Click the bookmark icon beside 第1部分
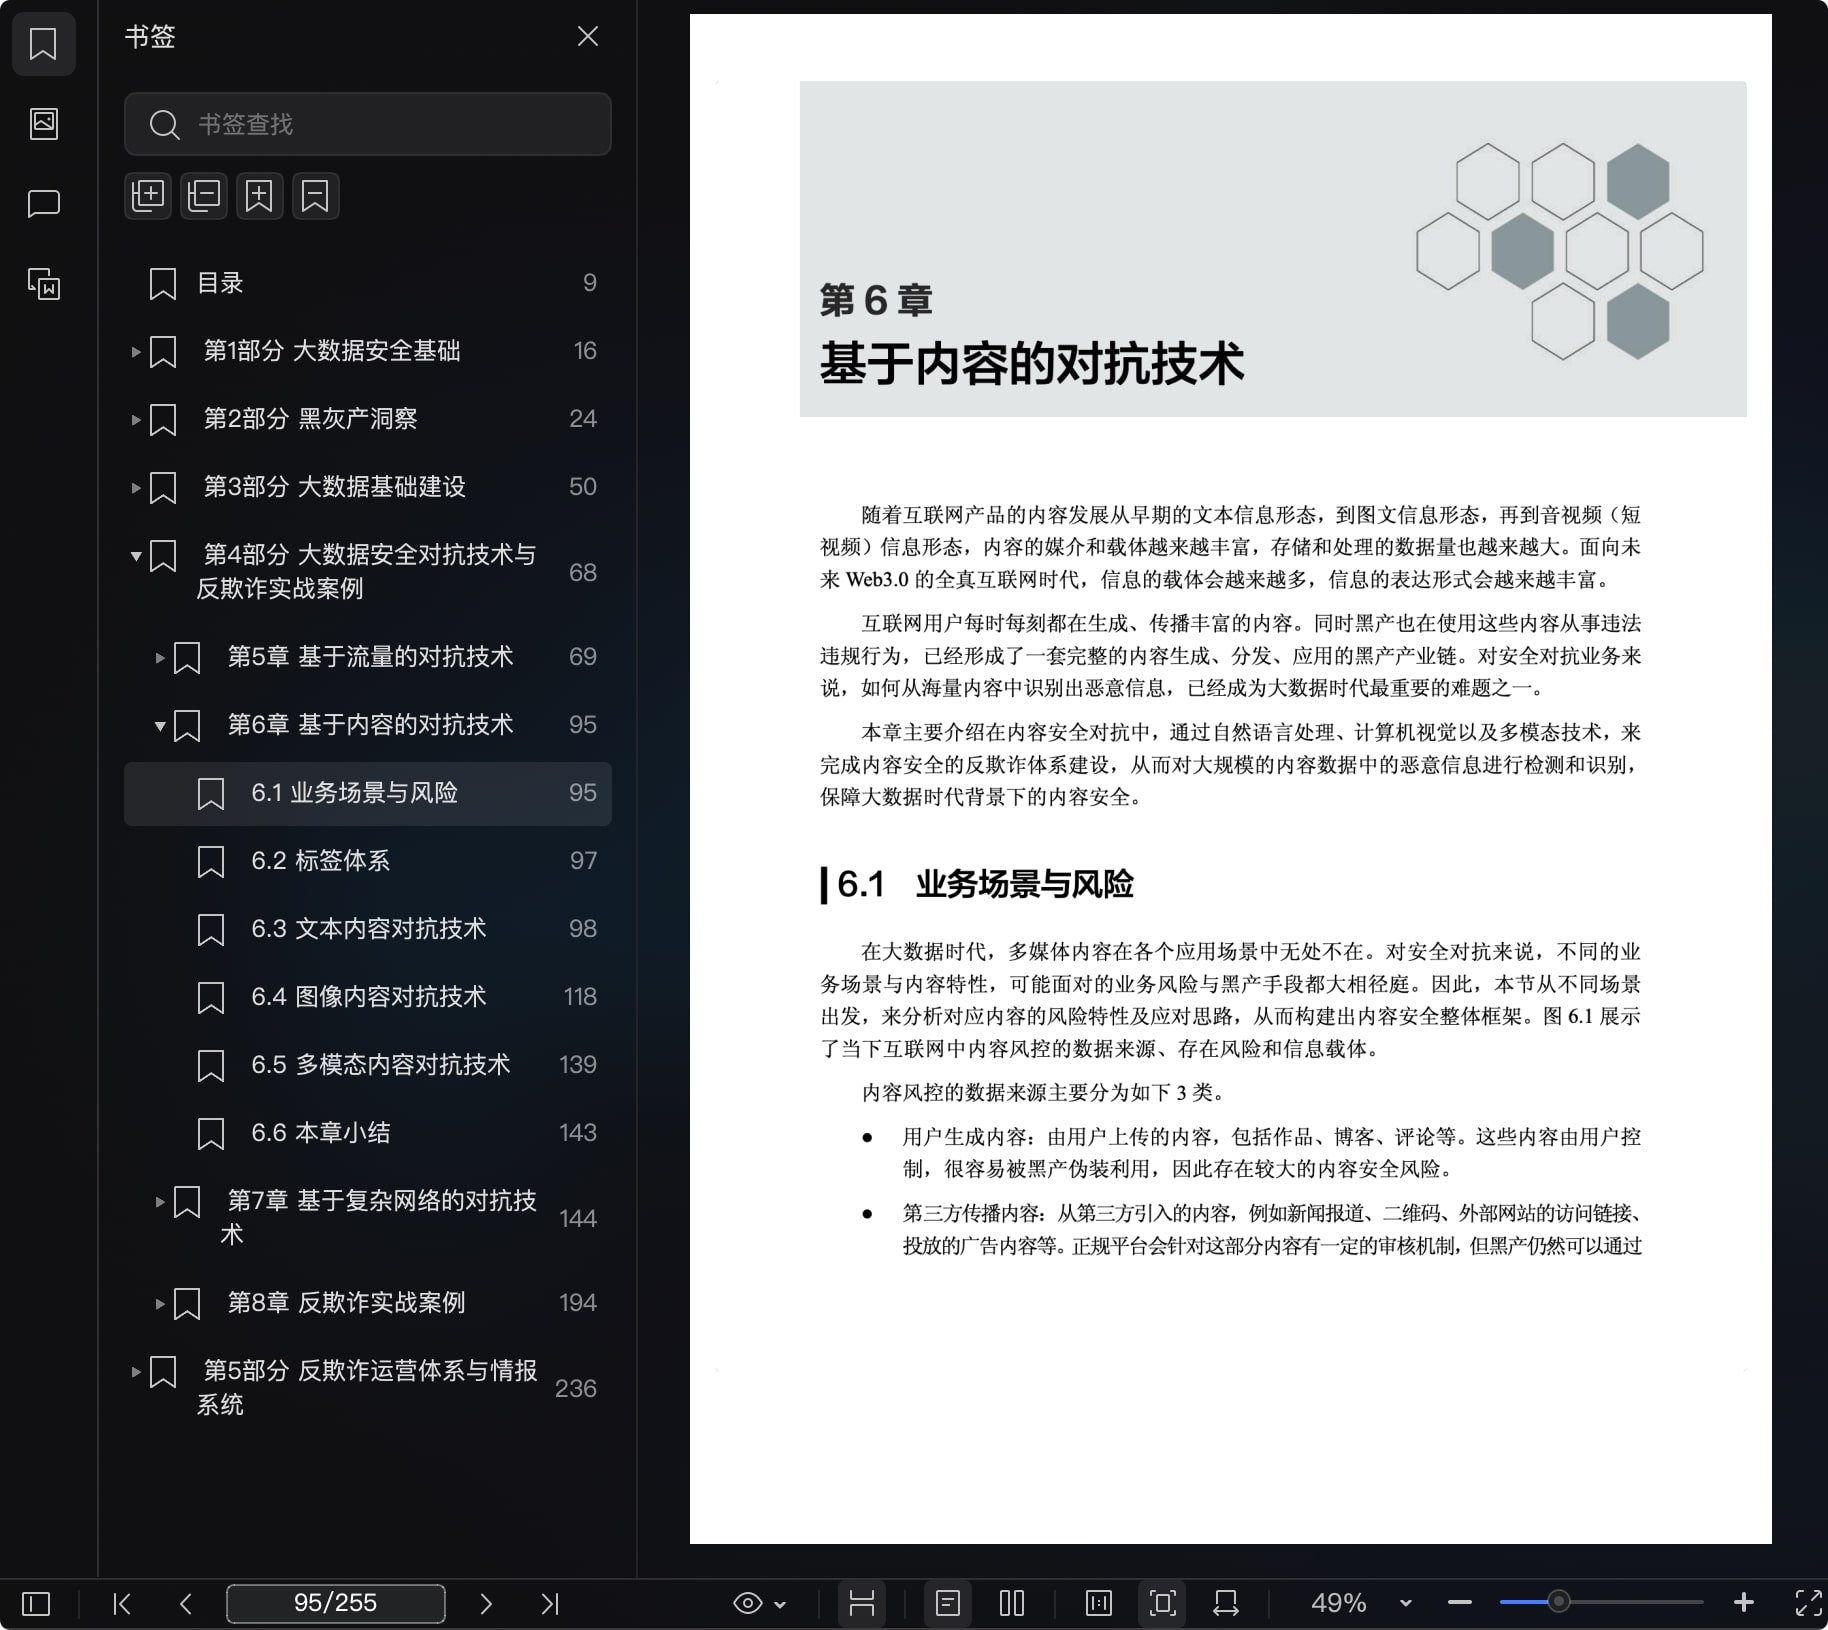The image size is (1828, 1630). coord(163,351)
